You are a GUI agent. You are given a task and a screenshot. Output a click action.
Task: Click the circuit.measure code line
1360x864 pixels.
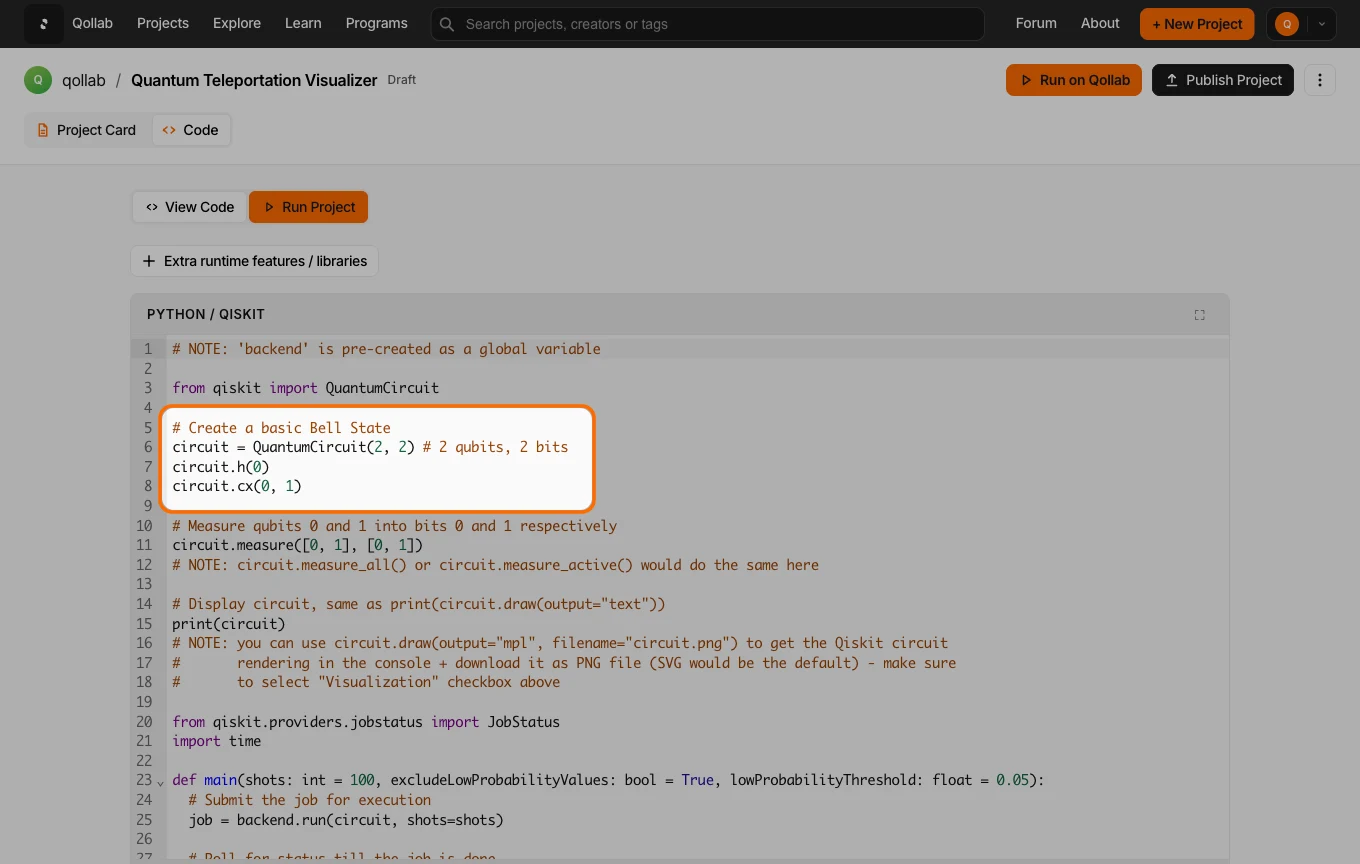pos(298,545)
